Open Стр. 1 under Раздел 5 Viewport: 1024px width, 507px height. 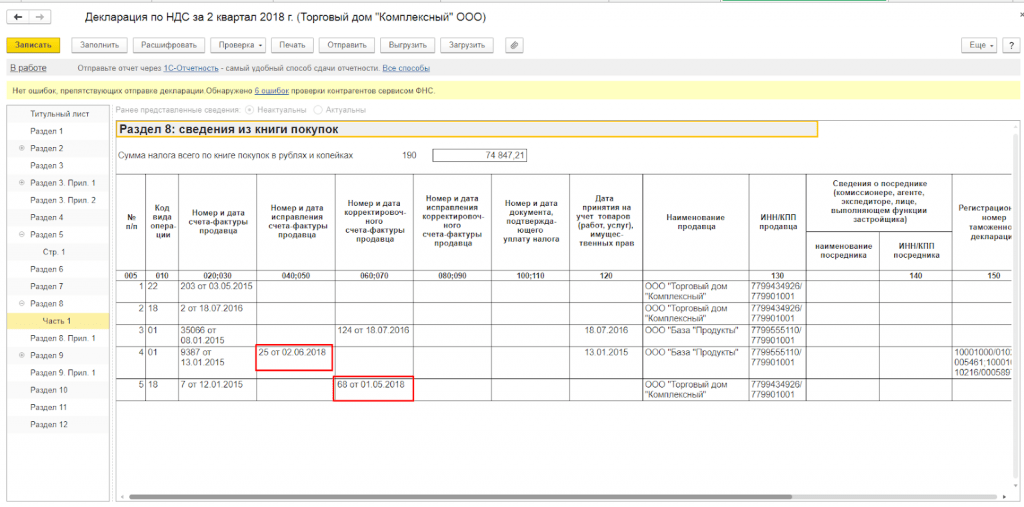(54, 252)
